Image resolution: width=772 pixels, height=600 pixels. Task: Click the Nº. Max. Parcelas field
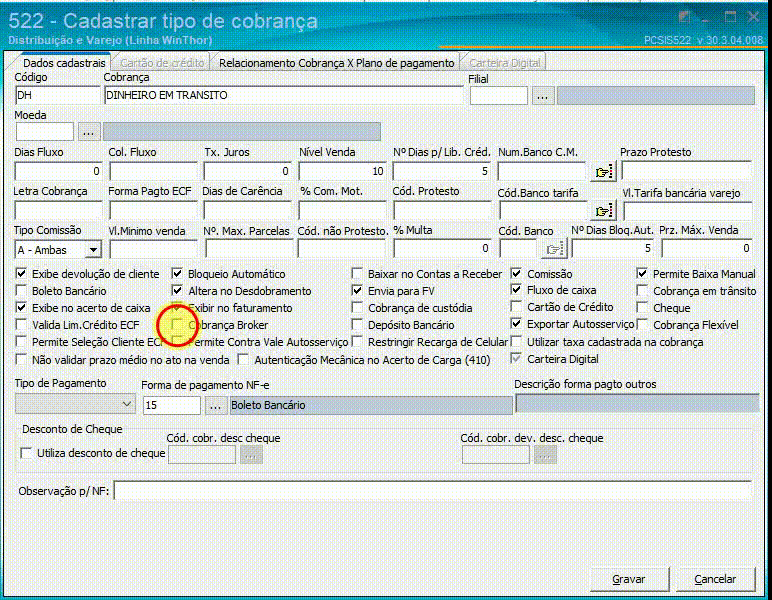coord(248,249)
